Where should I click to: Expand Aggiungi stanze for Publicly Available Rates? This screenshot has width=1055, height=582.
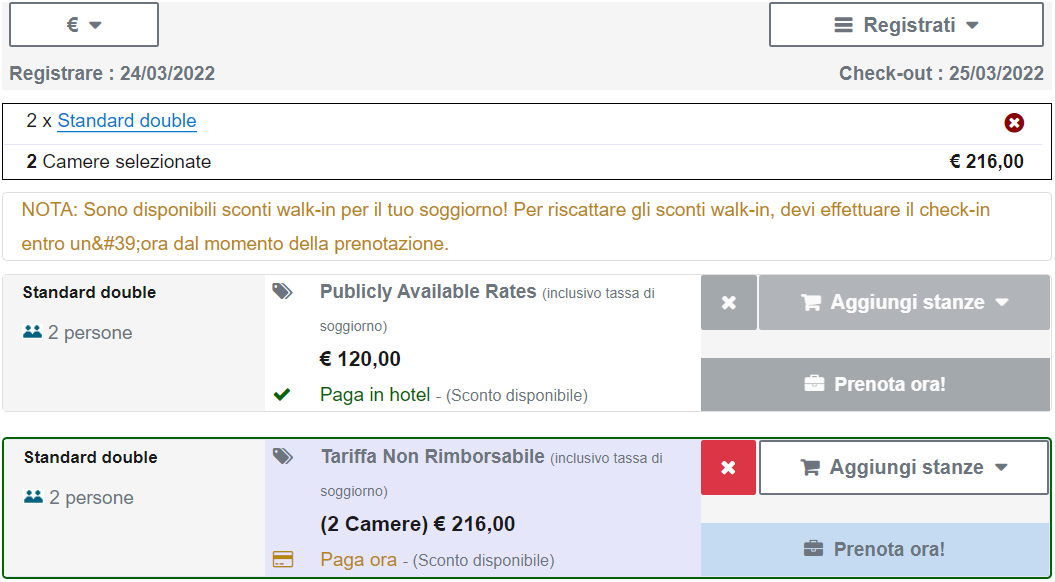tap(905, 303)
